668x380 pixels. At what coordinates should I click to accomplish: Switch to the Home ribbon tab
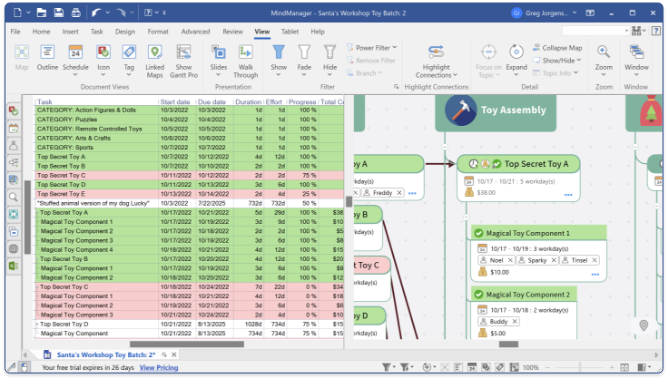41,32
